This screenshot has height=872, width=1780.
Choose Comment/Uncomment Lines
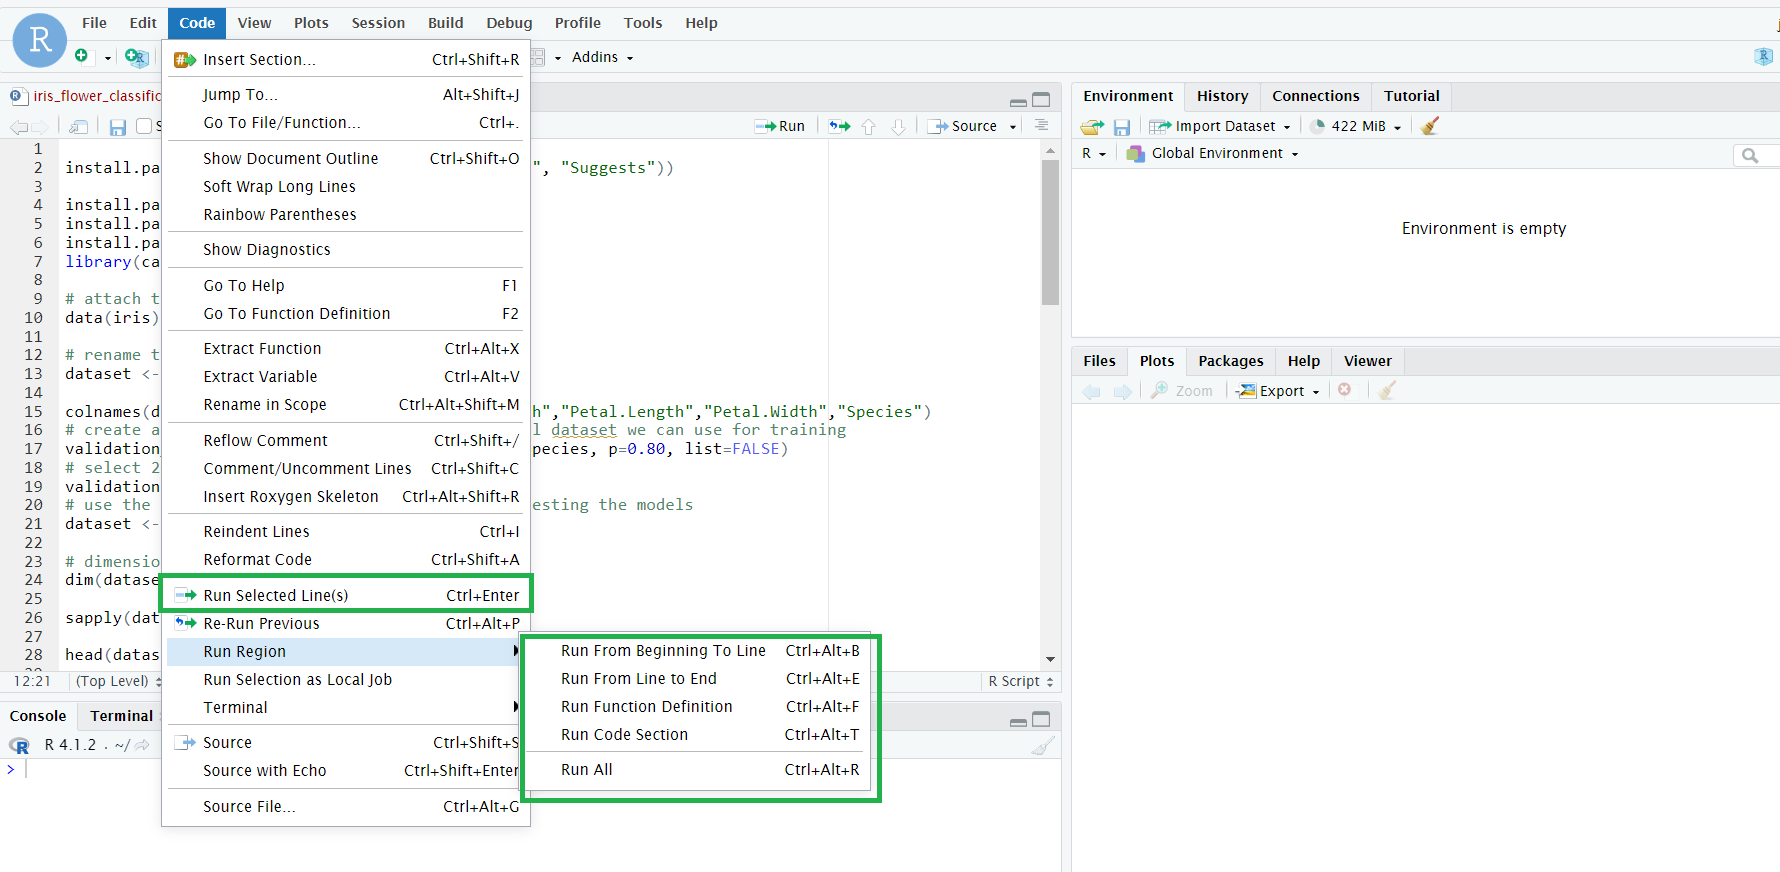(x=345, y=468)
